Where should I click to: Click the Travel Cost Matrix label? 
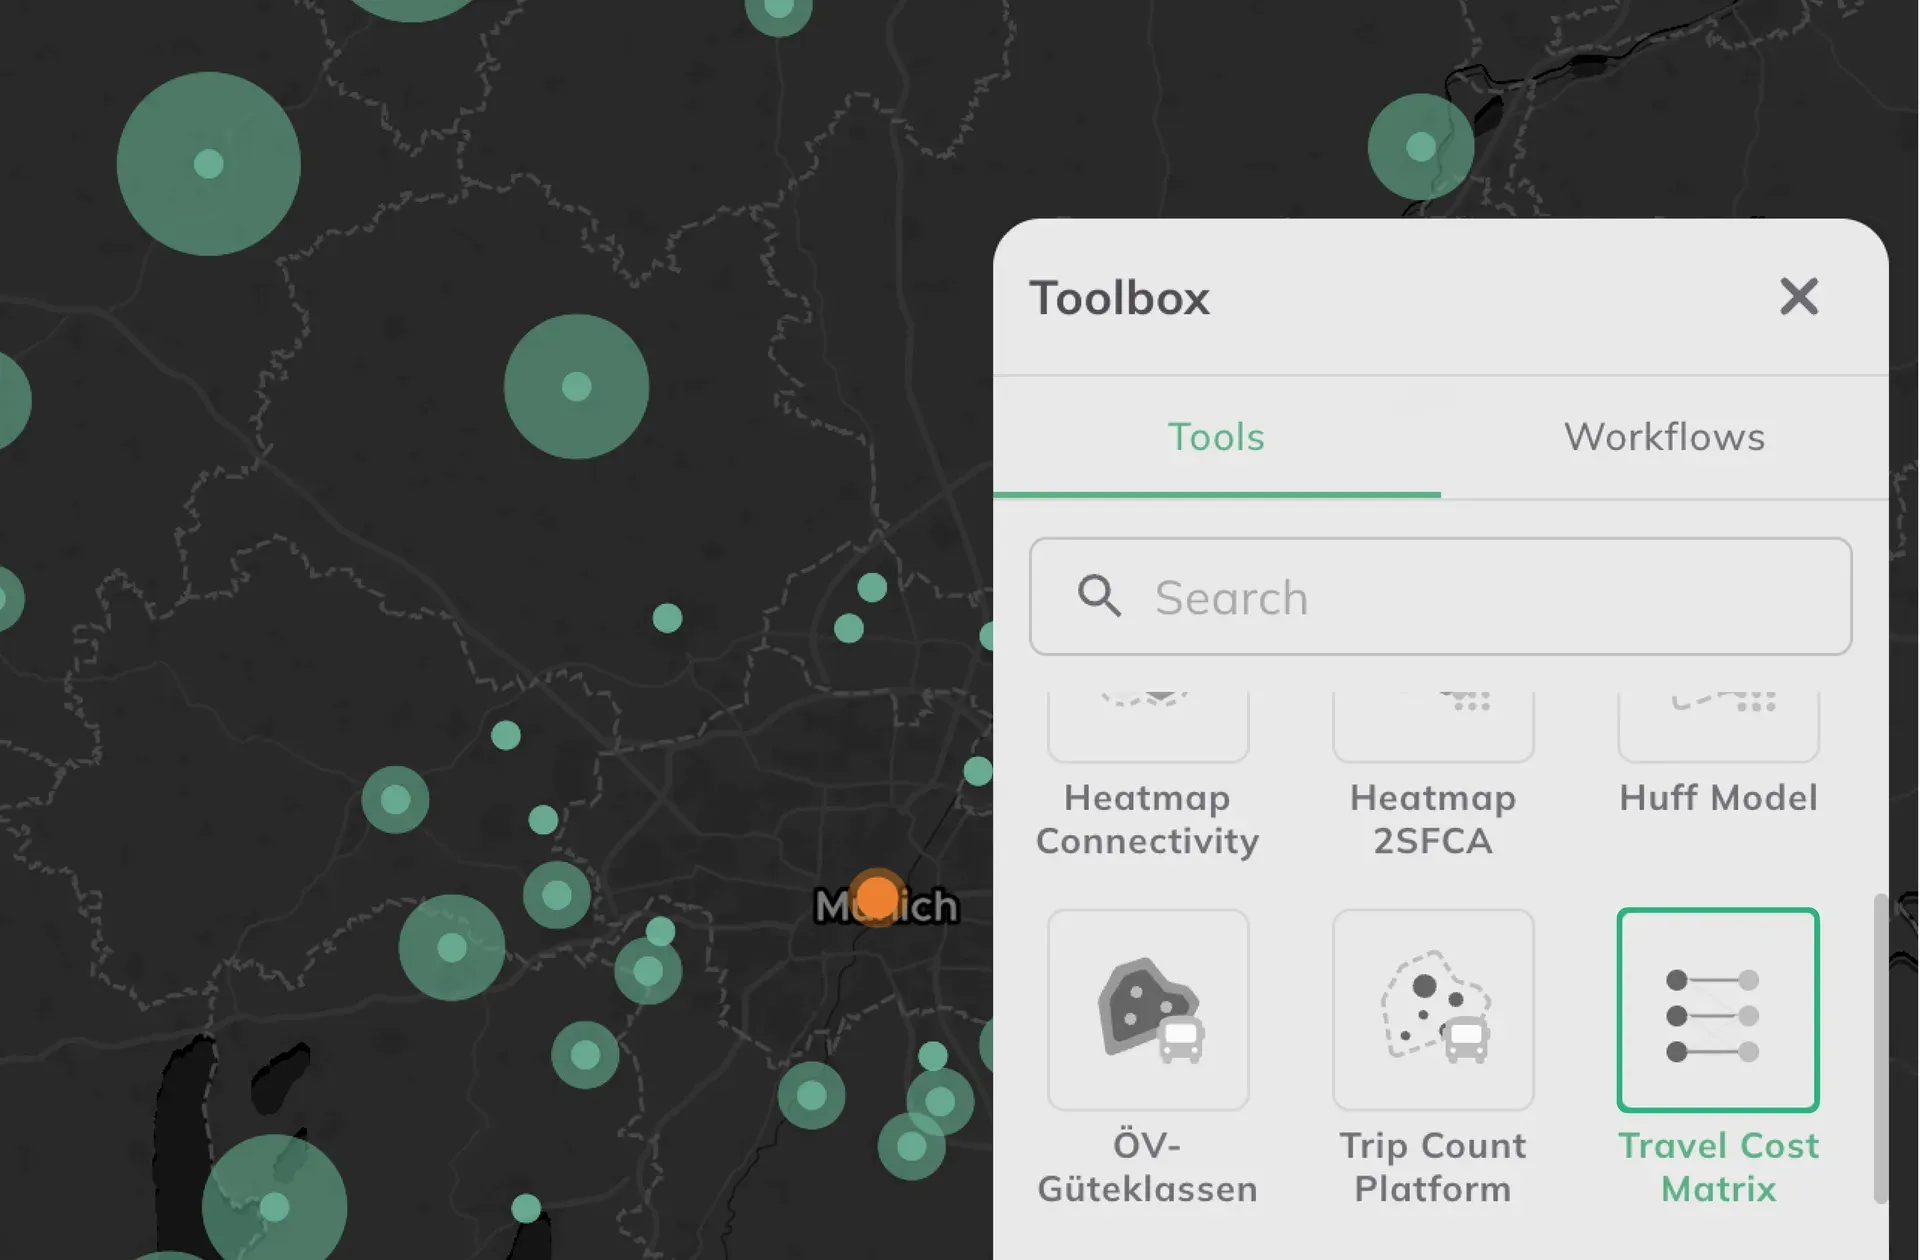point(1718,1167)
